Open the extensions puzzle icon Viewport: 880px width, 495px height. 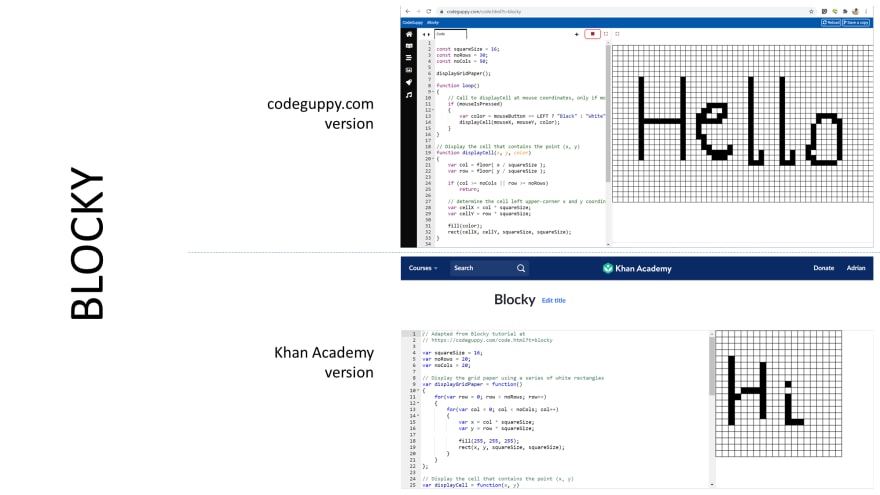845,11
